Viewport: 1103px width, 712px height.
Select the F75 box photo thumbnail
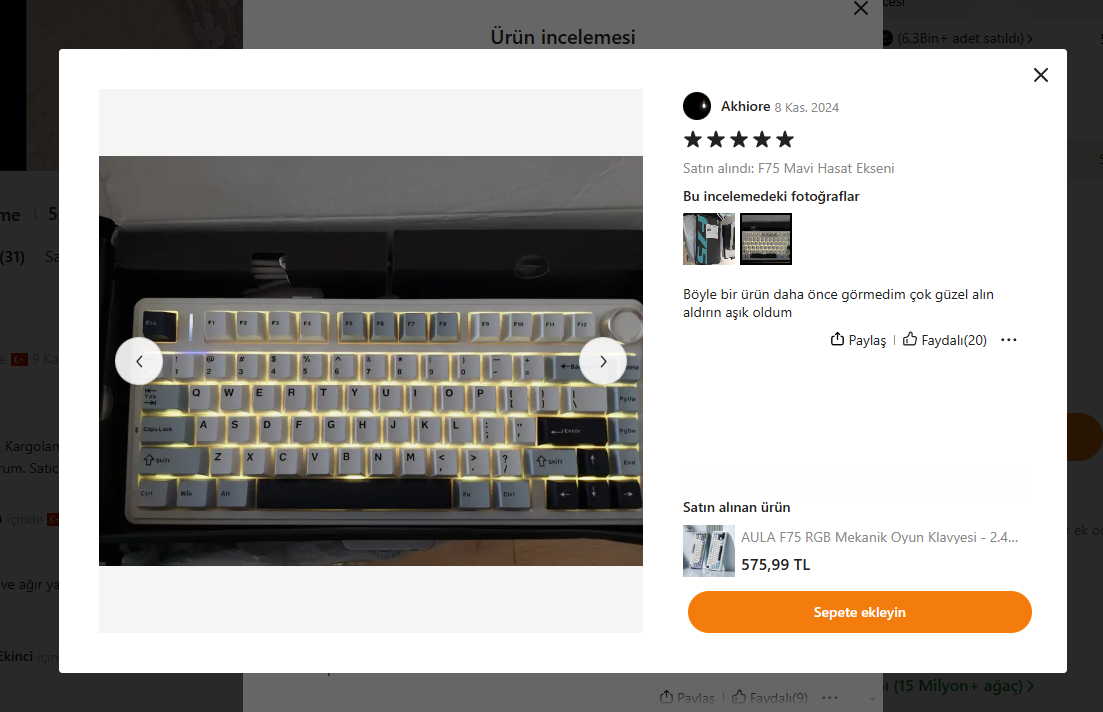[709, 239]
